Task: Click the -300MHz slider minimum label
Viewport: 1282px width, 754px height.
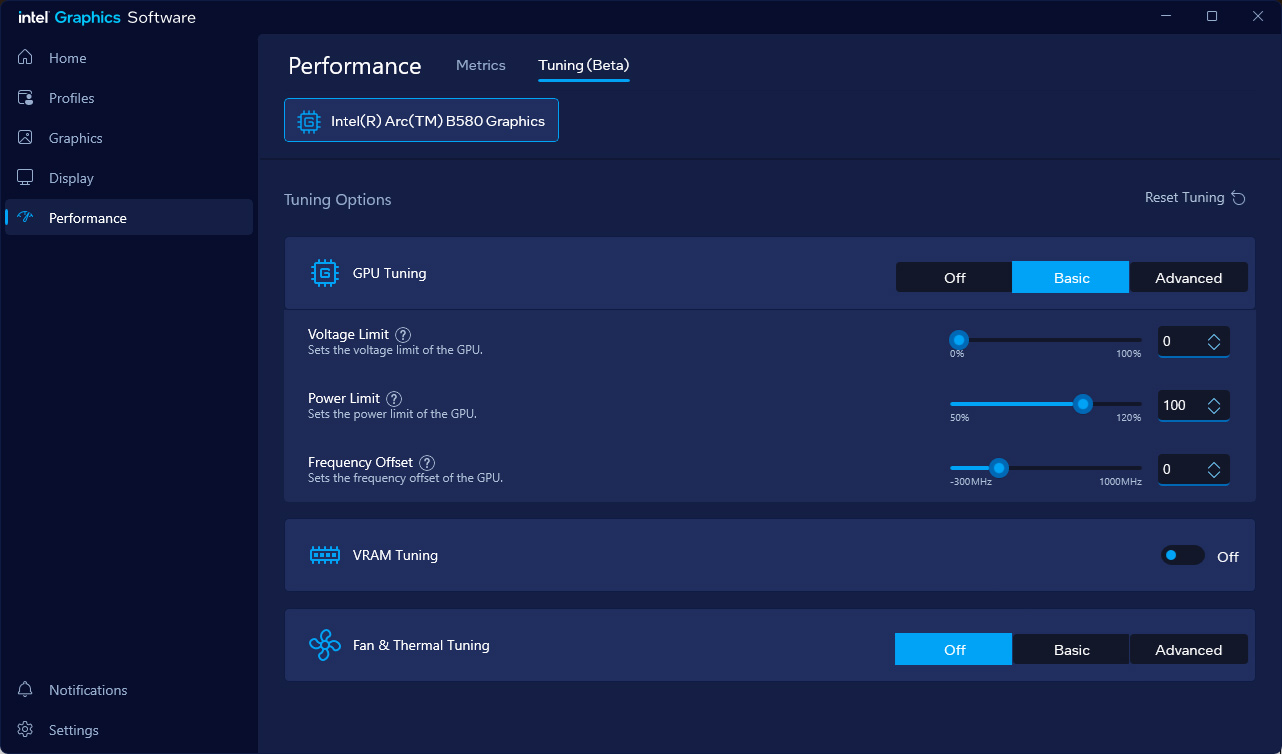Action: point(971,482)
